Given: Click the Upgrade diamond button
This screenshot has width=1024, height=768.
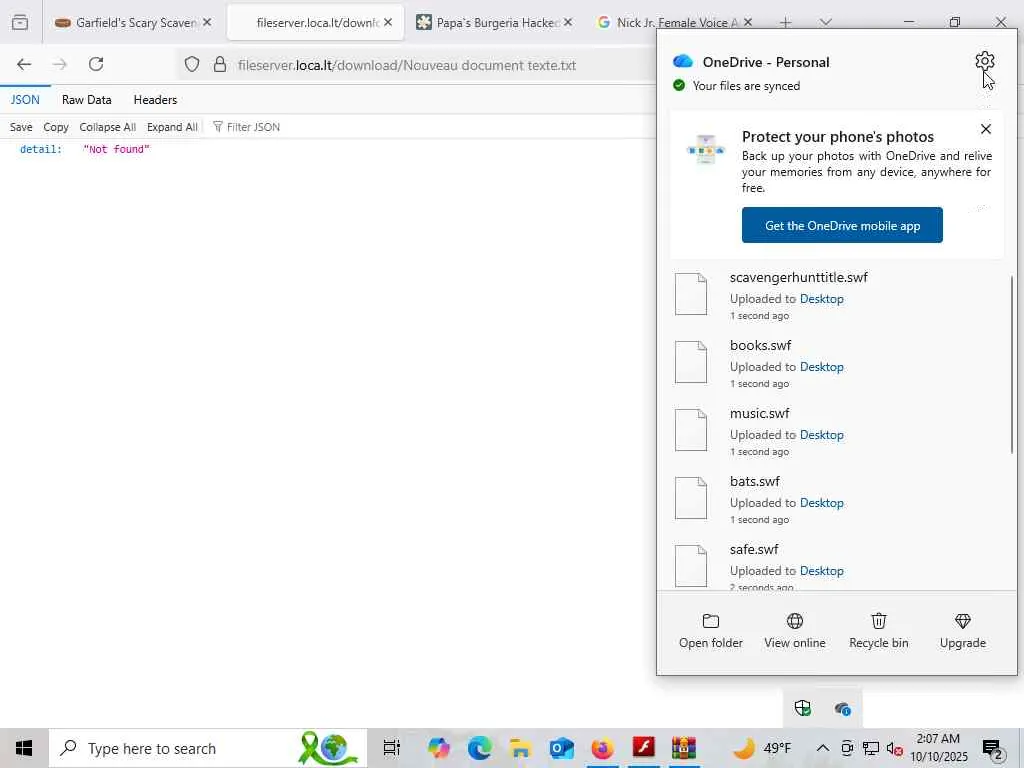Looking at the screenshot, I should coord(963,631).
